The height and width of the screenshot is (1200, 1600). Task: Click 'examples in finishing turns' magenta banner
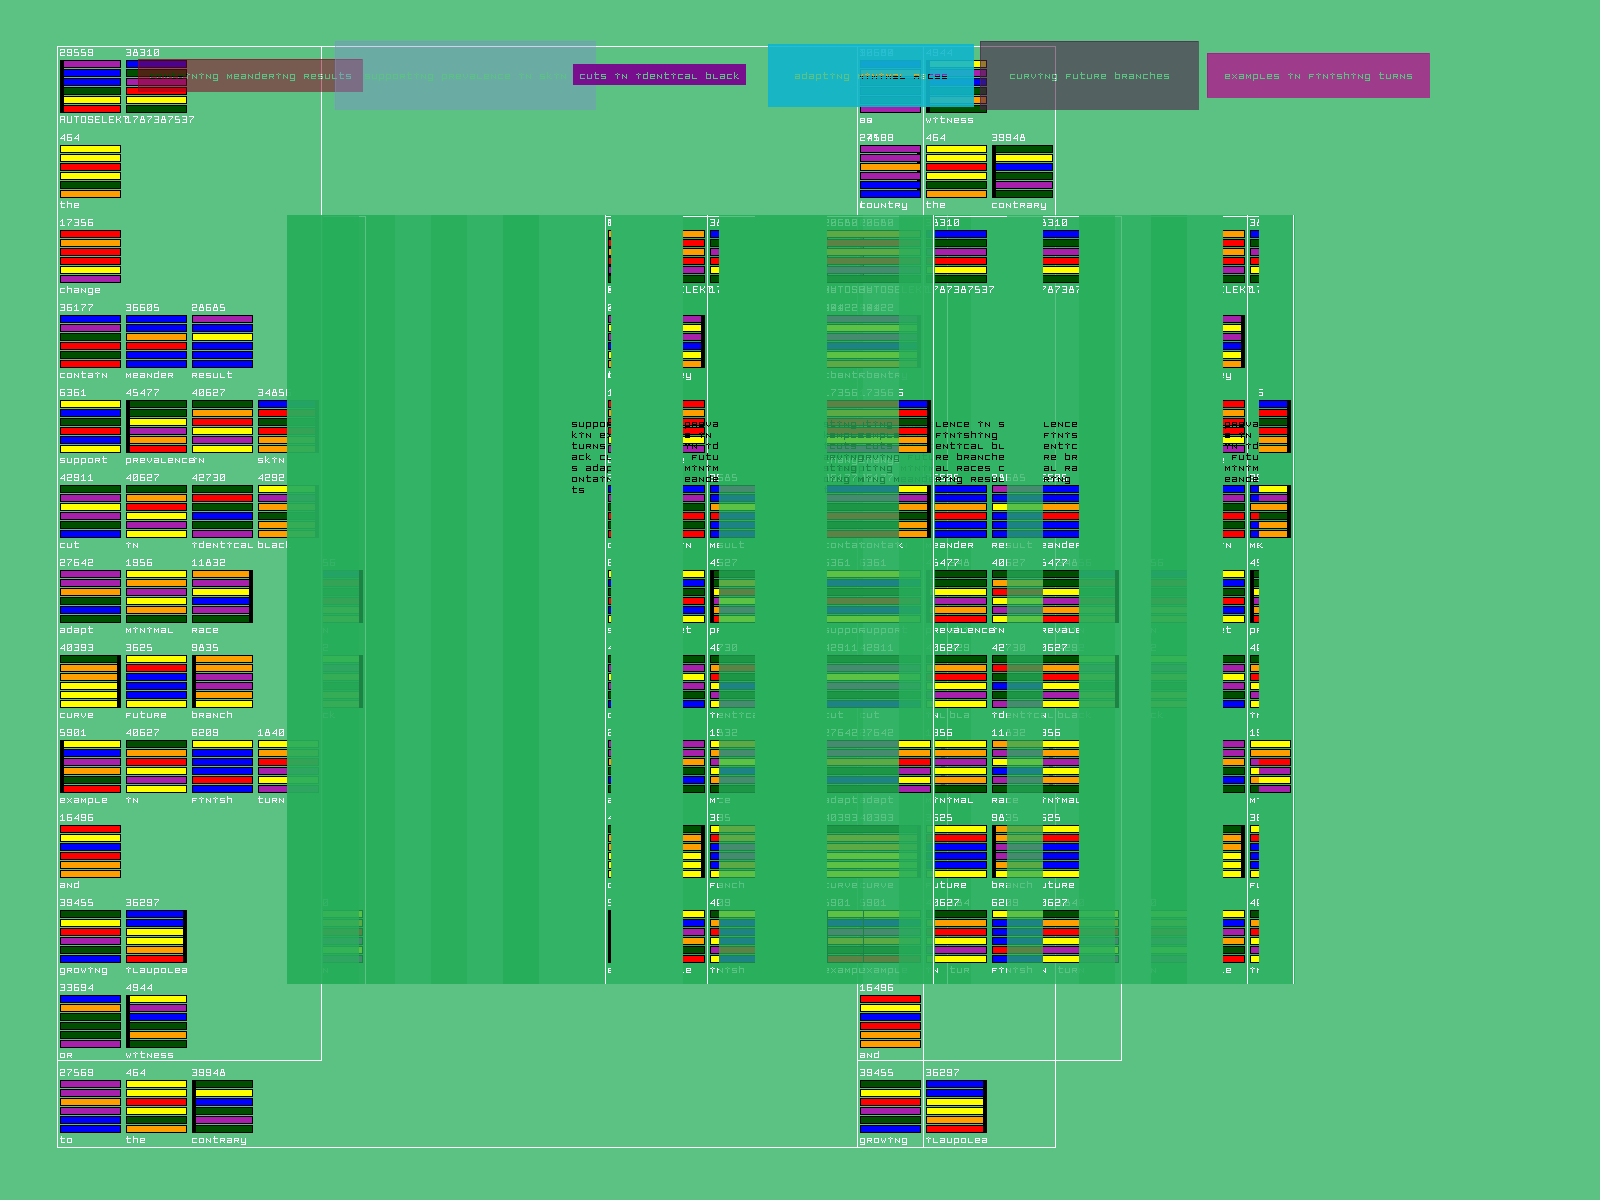1318,75
